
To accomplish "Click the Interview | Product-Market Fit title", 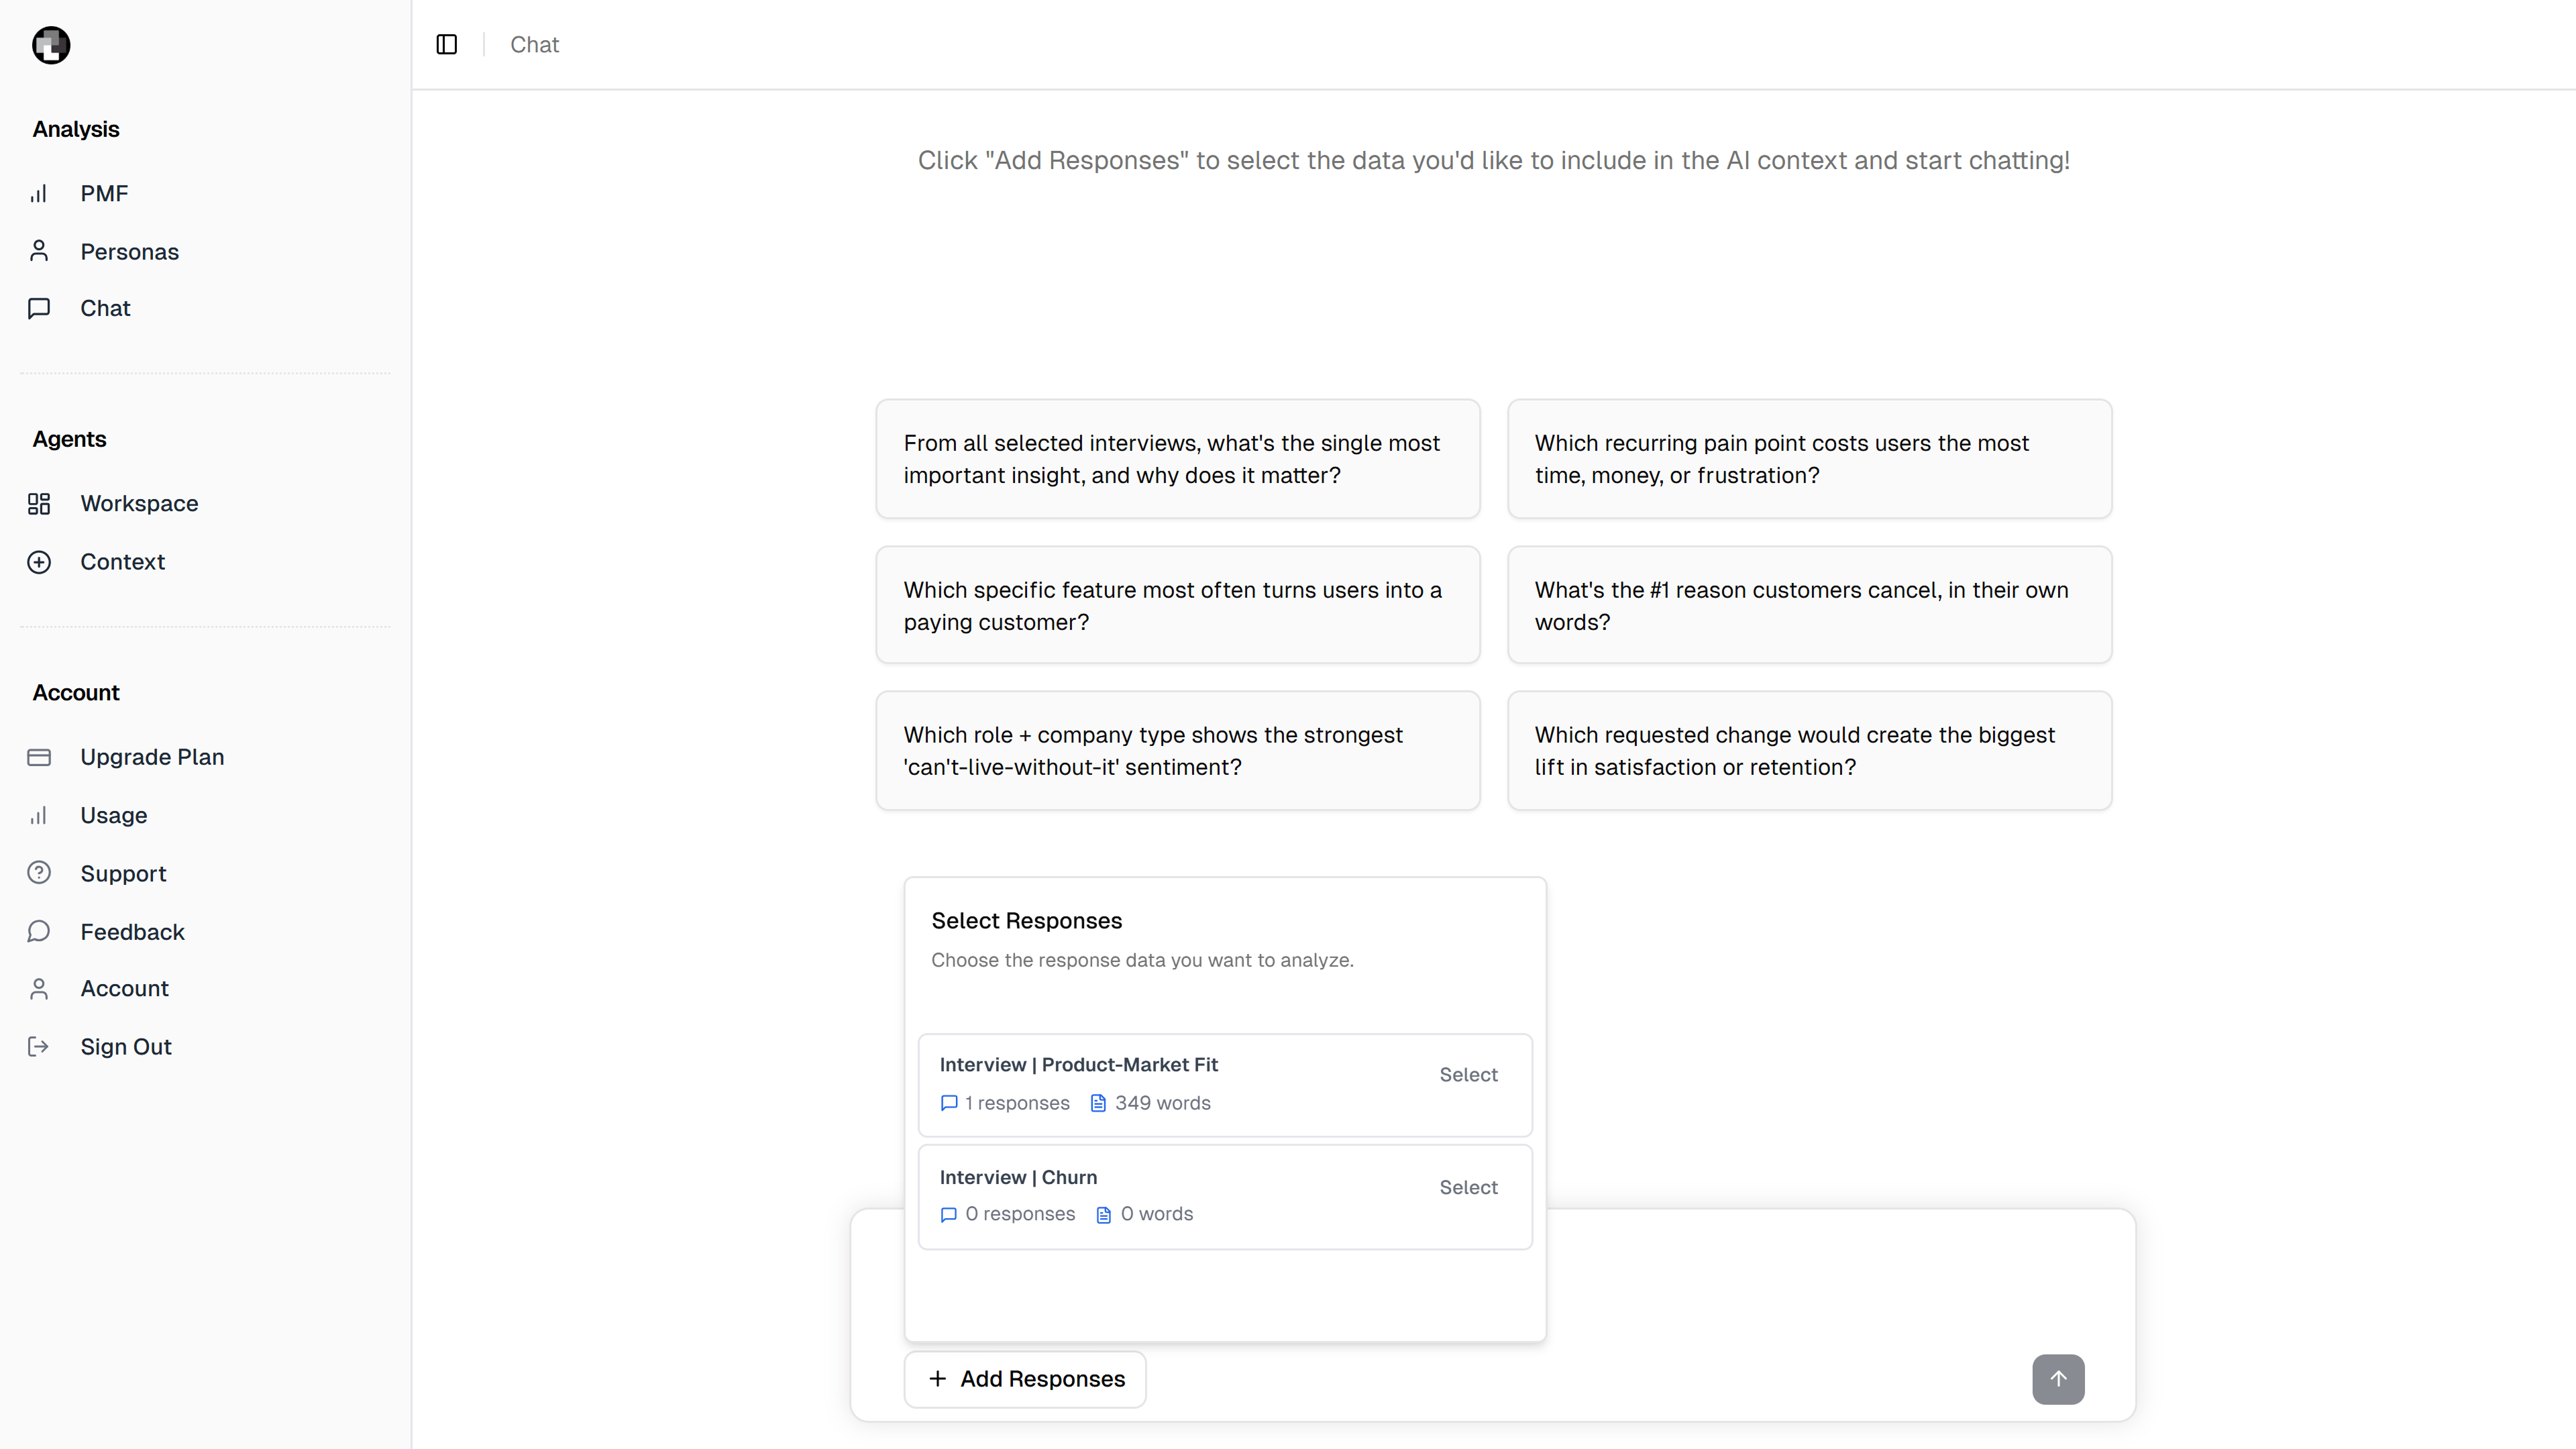I will pos(1078,1065).
